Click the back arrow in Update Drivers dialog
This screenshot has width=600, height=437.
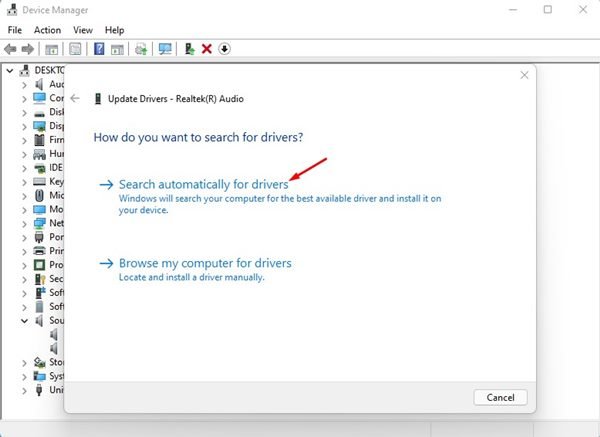tap(75, 99)
